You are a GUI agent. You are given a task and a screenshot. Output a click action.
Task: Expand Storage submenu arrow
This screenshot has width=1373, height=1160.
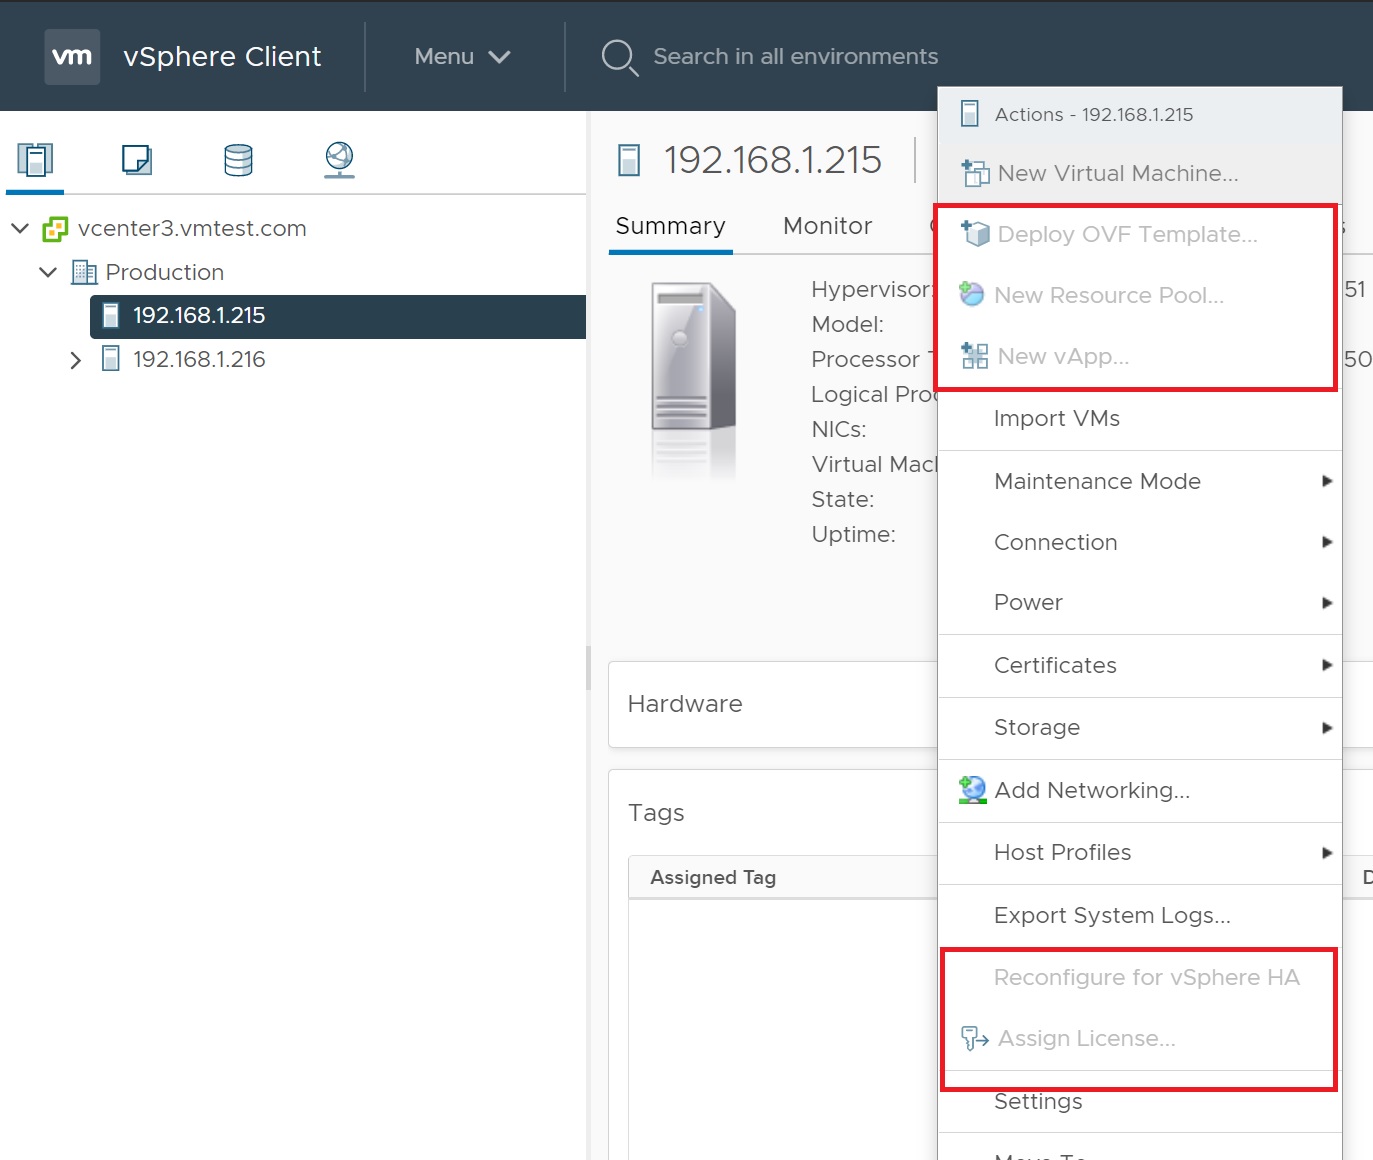point(1327,728)
